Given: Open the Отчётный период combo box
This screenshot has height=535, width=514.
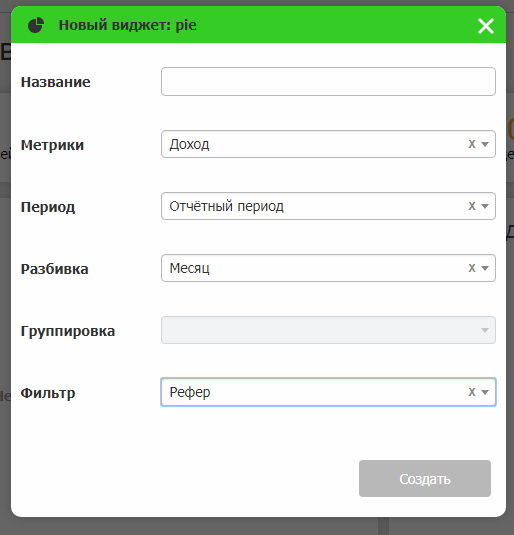Looking at the screenshot, I should point(328,206).
